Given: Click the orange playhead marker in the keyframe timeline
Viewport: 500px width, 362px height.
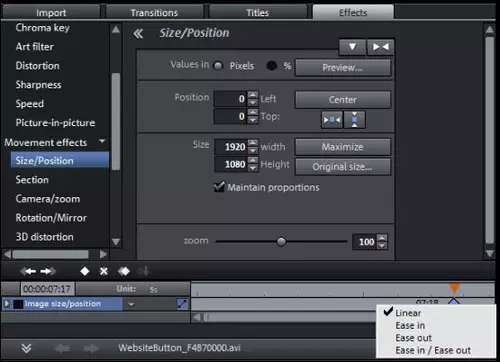Looking at the screenshot, I should coord(454,288).
